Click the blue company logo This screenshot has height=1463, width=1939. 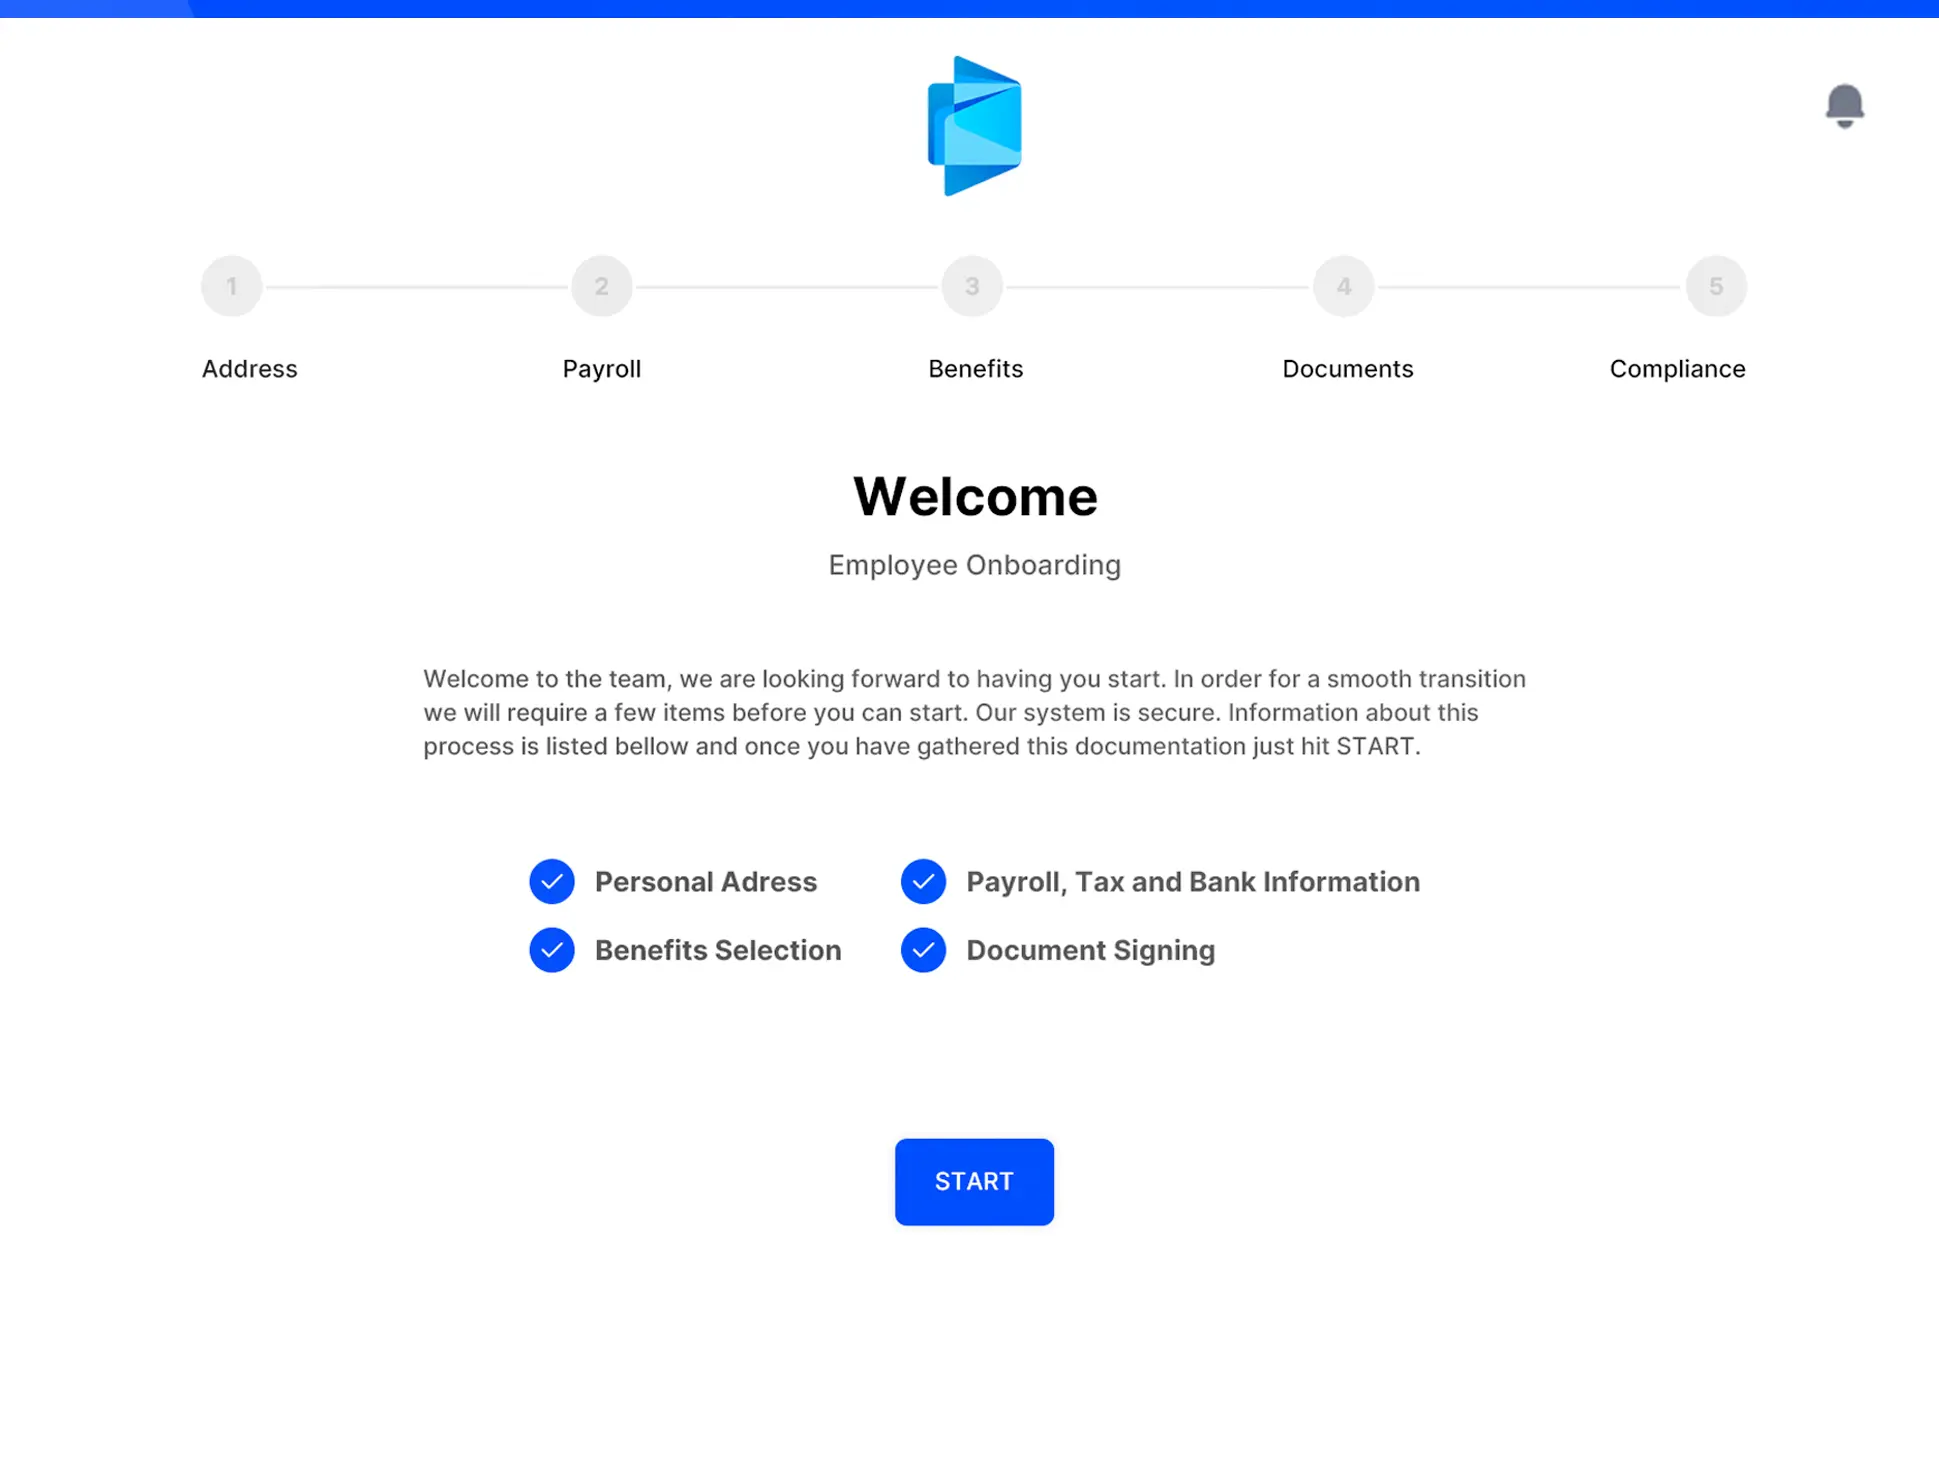pos(974,126)
